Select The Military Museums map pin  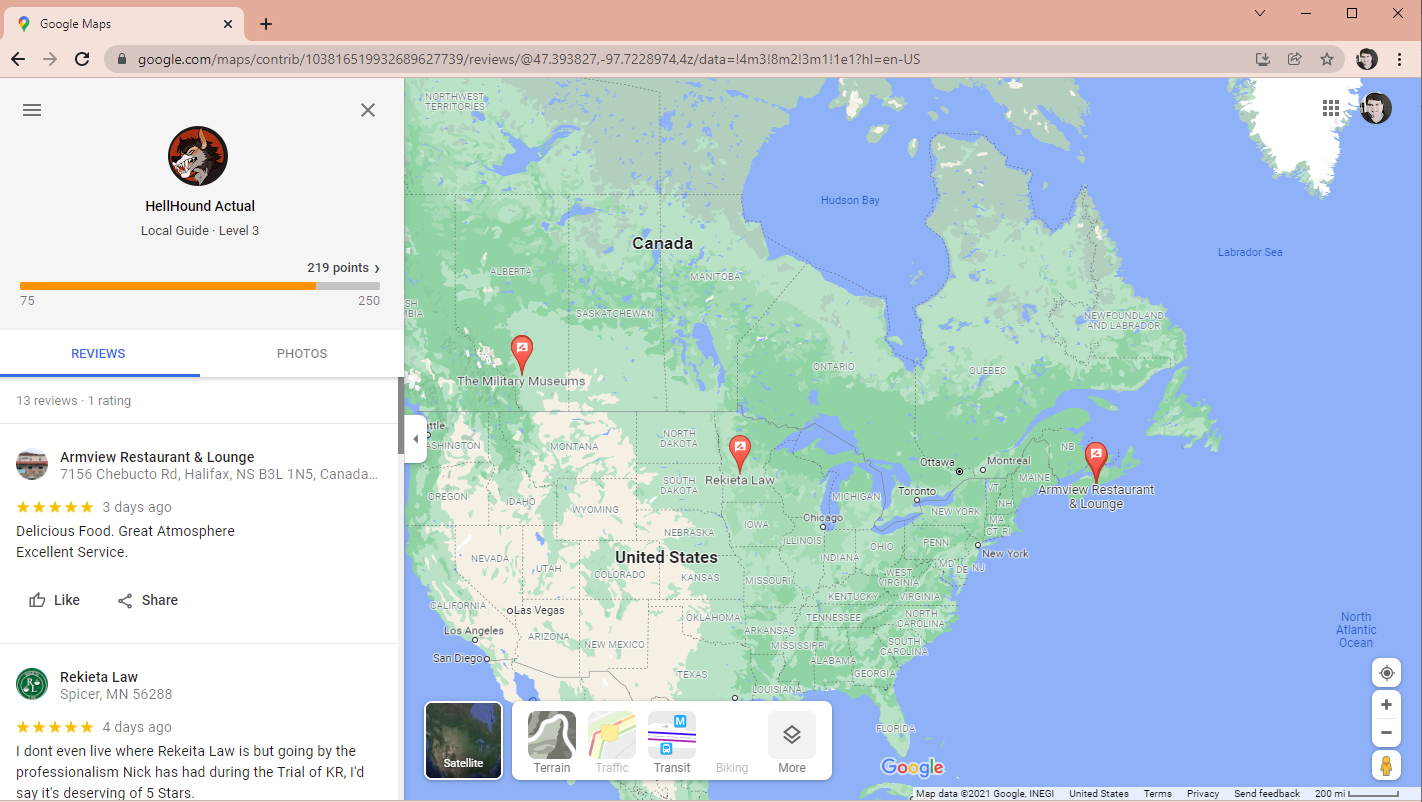(521, 355)
